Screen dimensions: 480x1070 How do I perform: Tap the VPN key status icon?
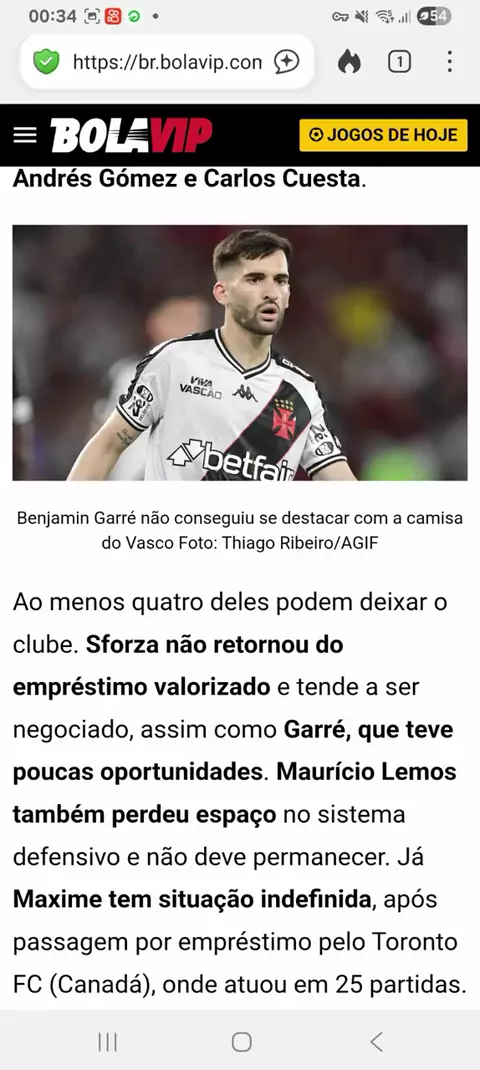click(340, 16)
